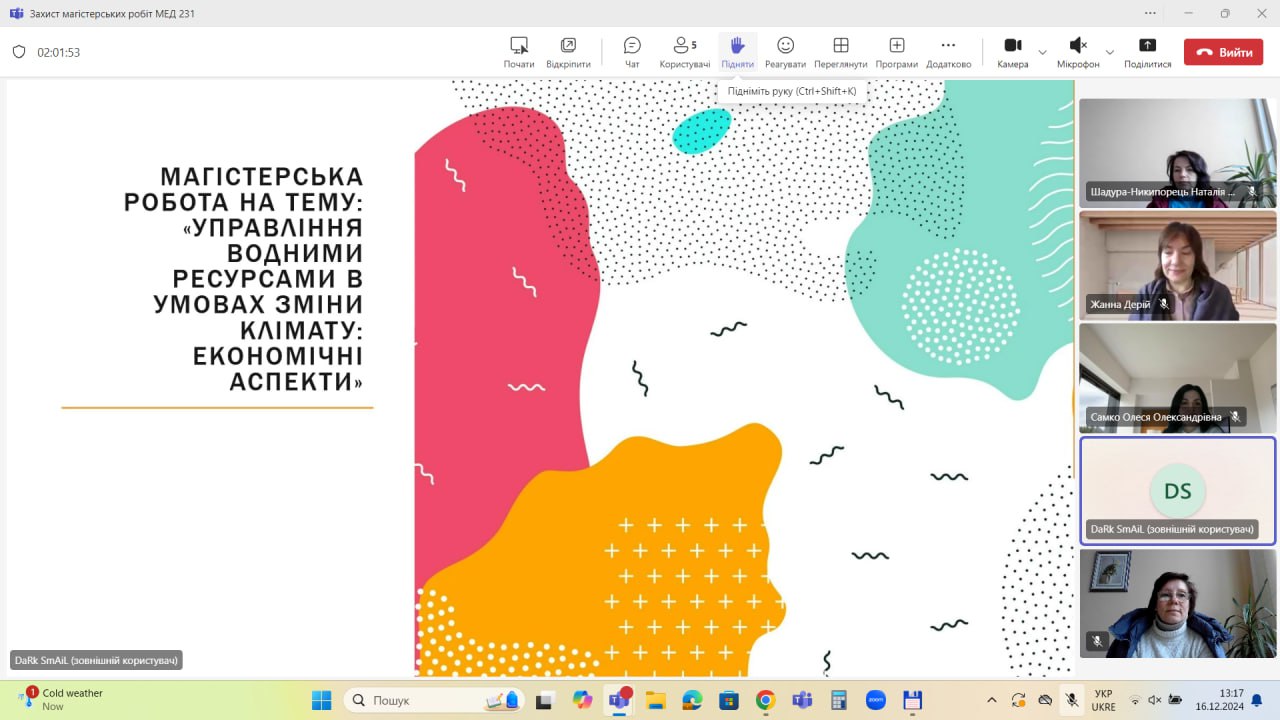Screen dimensions: 1280x720
Task: Open the Реагувати reactions menu
Action: coord(785,52)
